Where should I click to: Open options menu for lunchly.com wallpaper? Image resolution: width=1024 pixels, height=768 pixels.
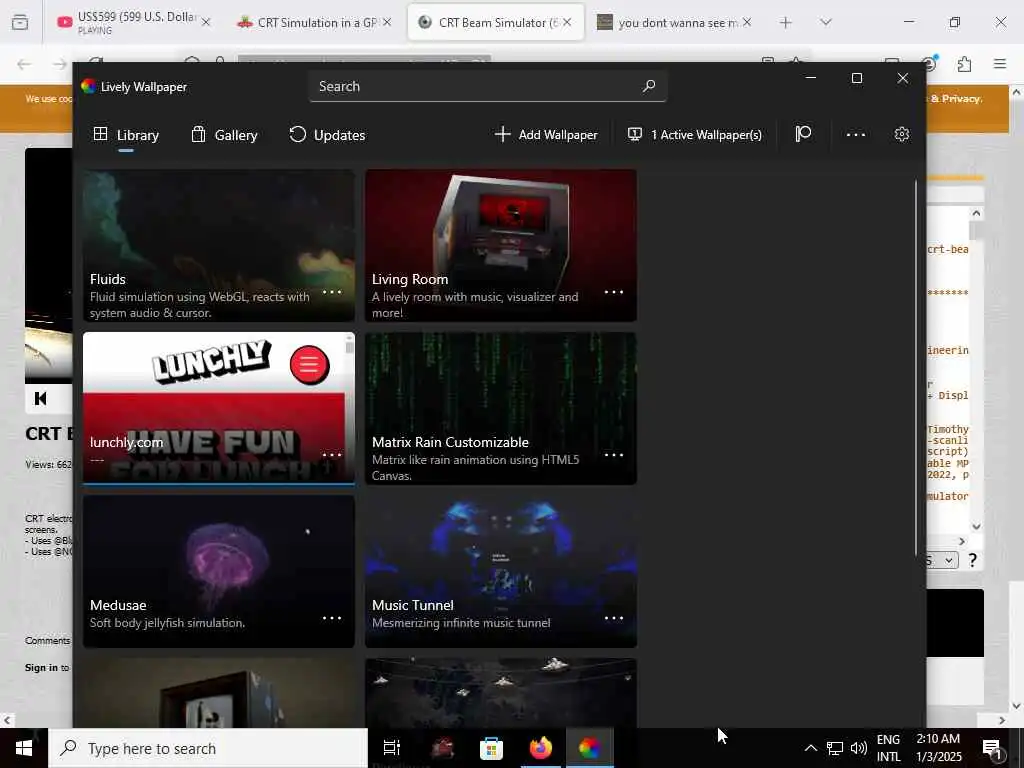pyautogui.click(x=332, y=455)
